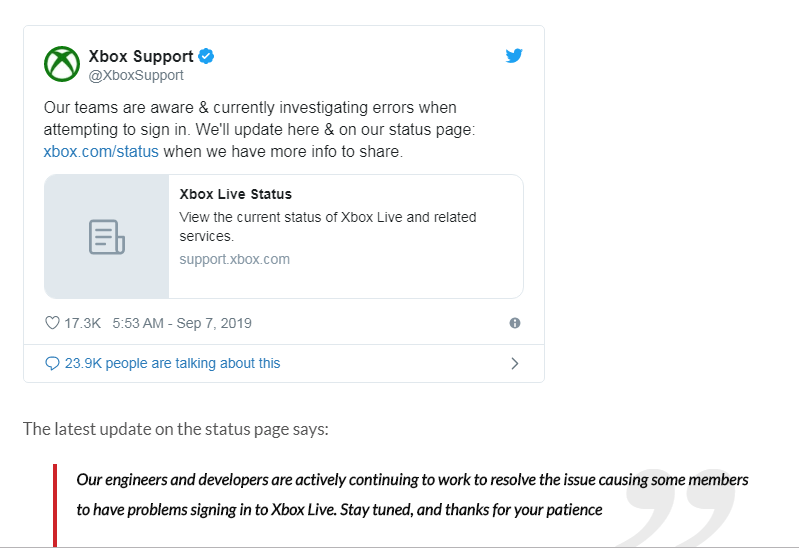The image size is (799, 548).
Task: Click the italic status page quote block
Action: coord(412,494)
